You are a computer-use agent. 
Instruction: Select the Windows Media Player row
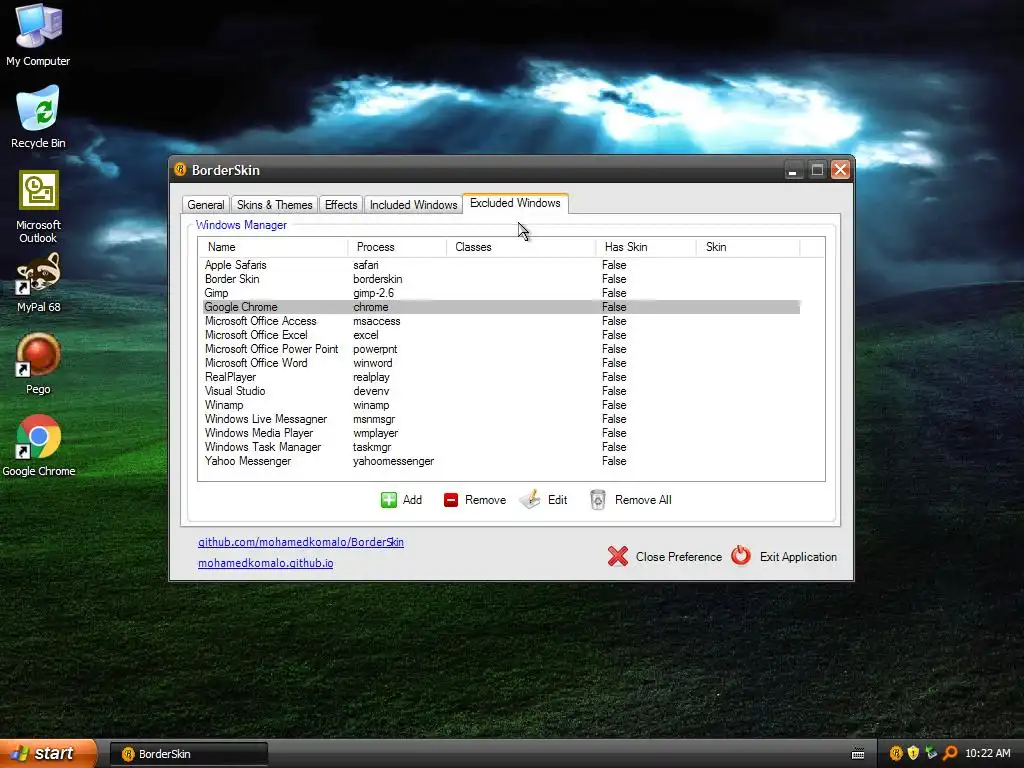pos(502,433)
